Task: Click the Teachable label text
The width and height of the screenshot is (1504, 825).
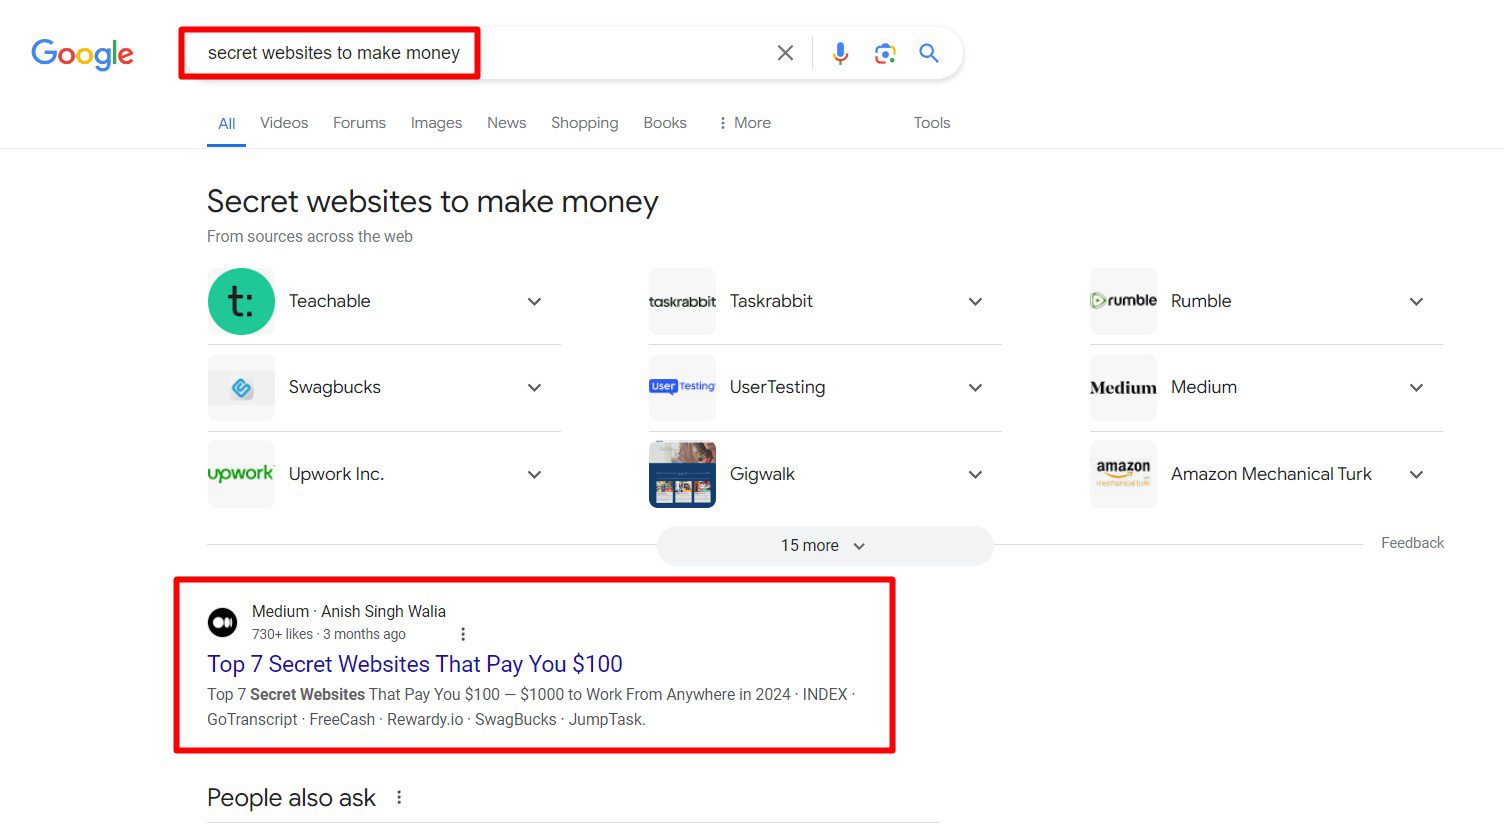Action: coord(329,301)
